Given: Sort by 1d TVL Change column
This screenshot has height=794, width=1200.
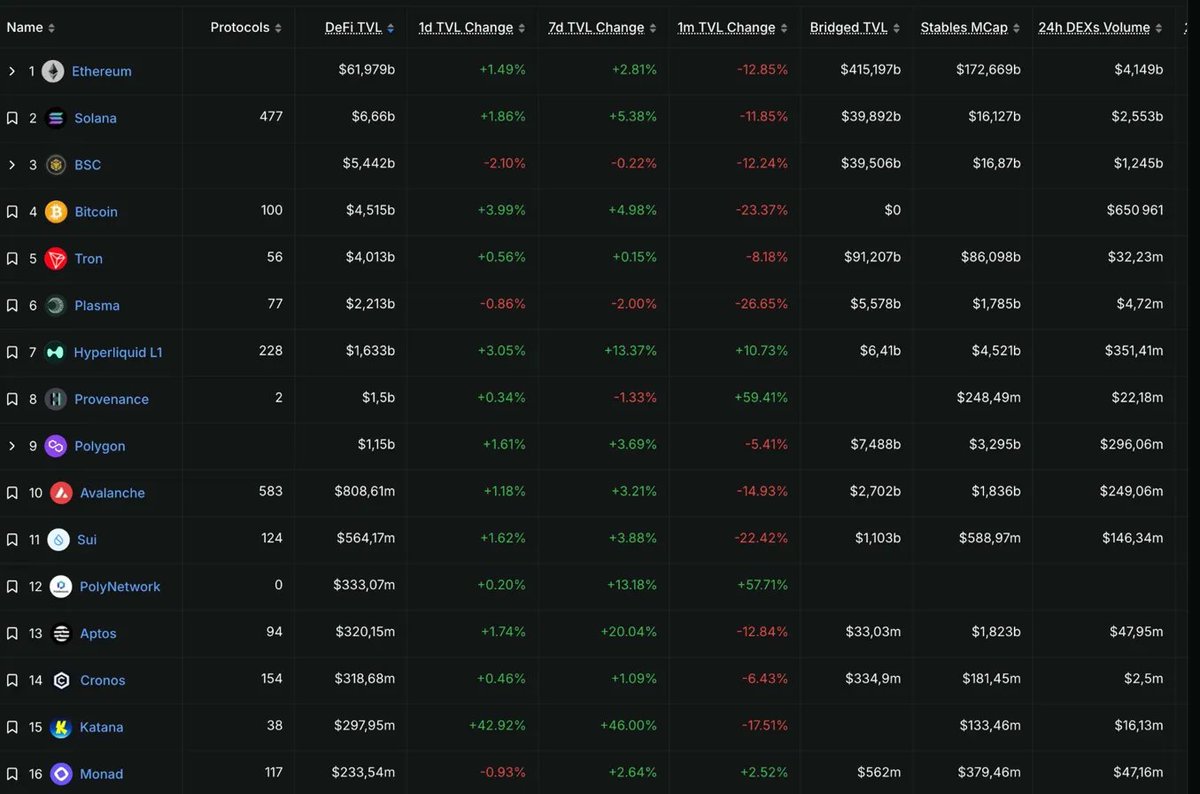Looking at the screenshot, I should [472, 28].
